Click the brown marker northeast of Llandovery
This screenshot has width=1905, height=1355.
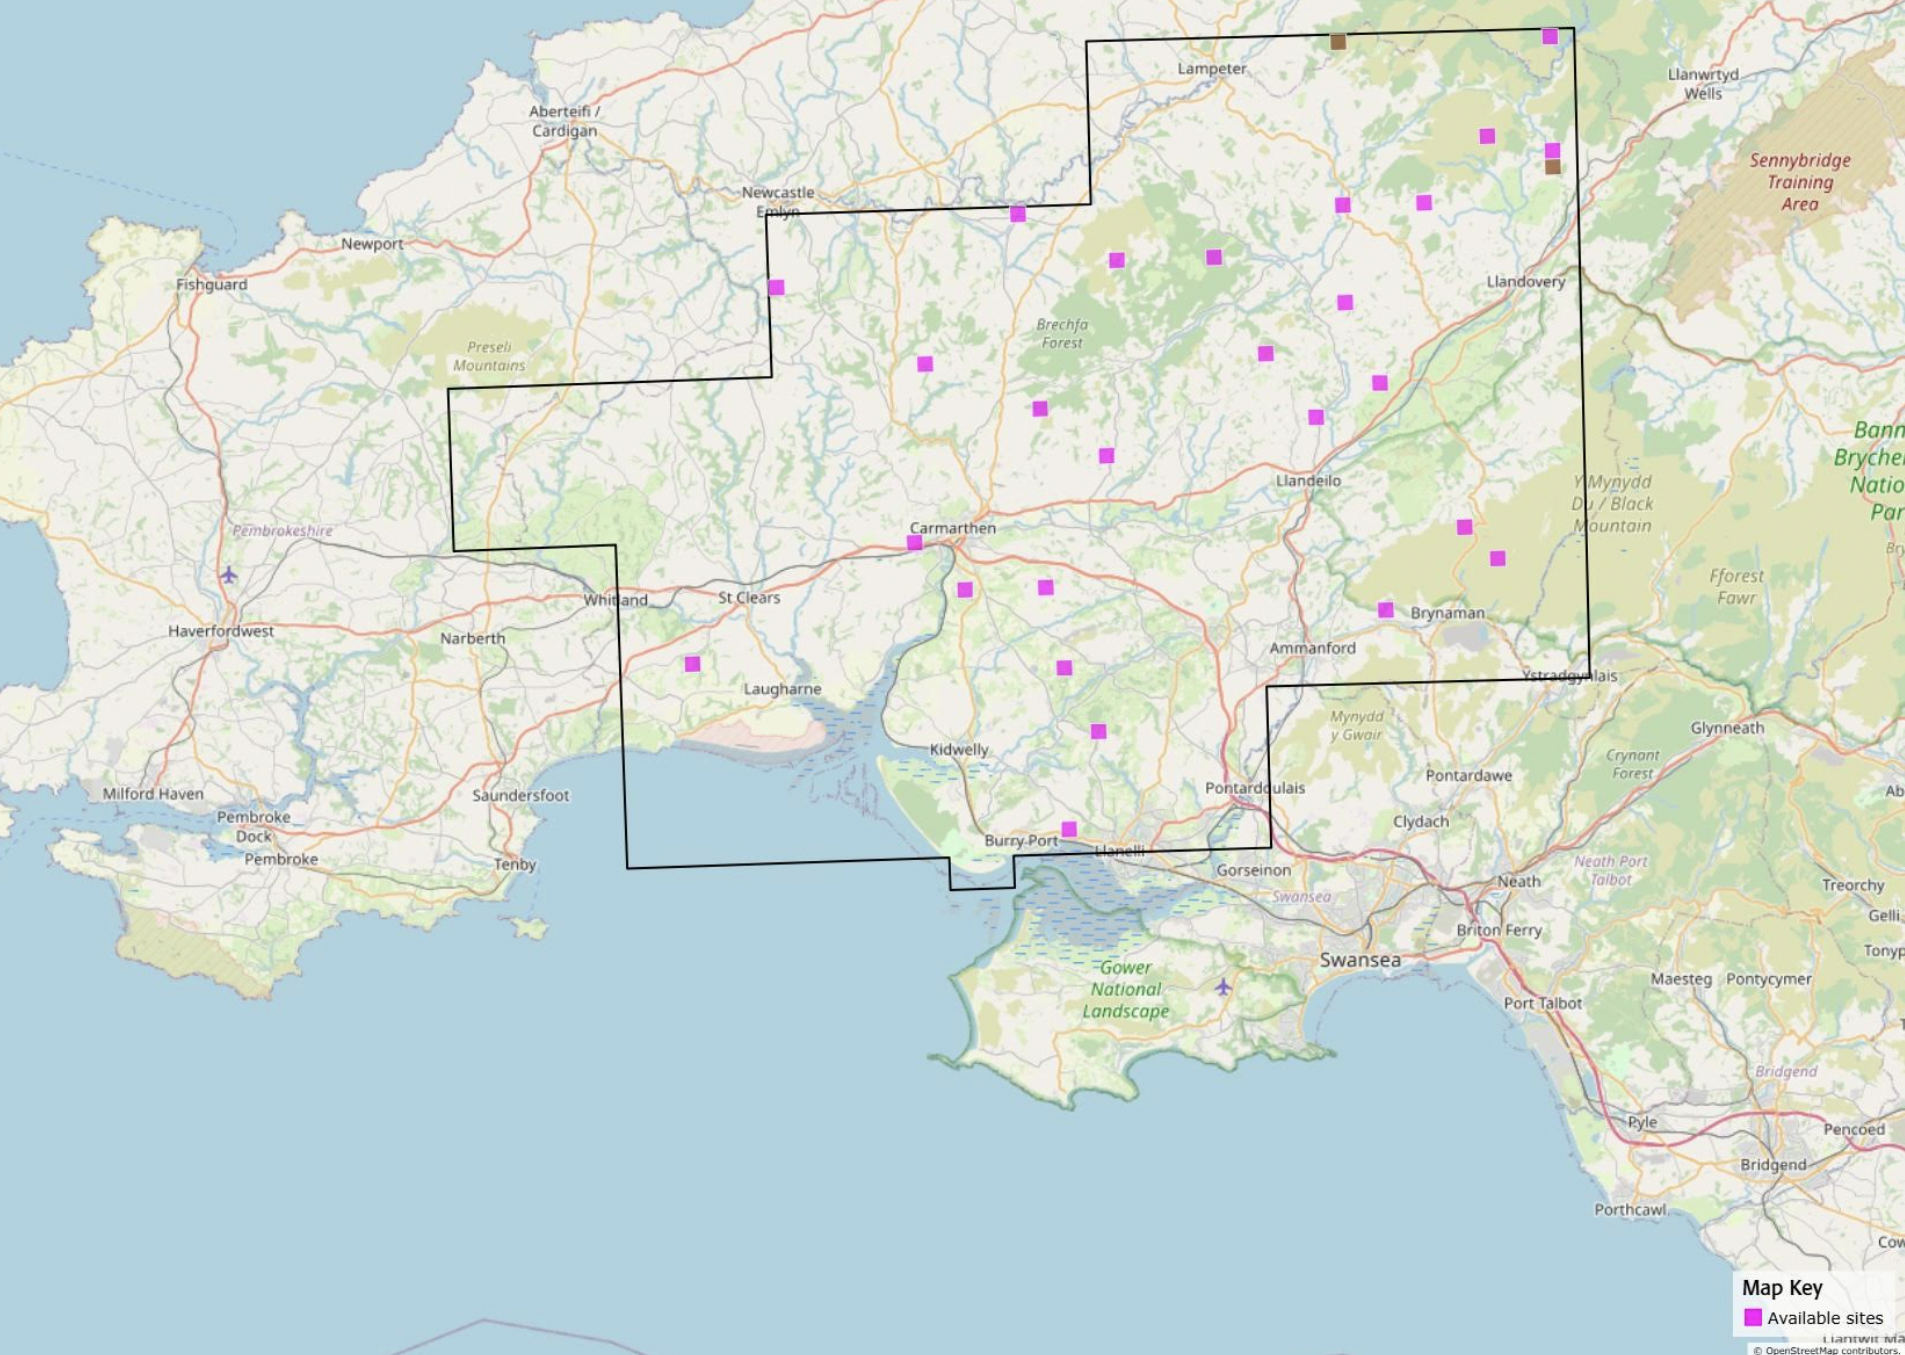1552,167
